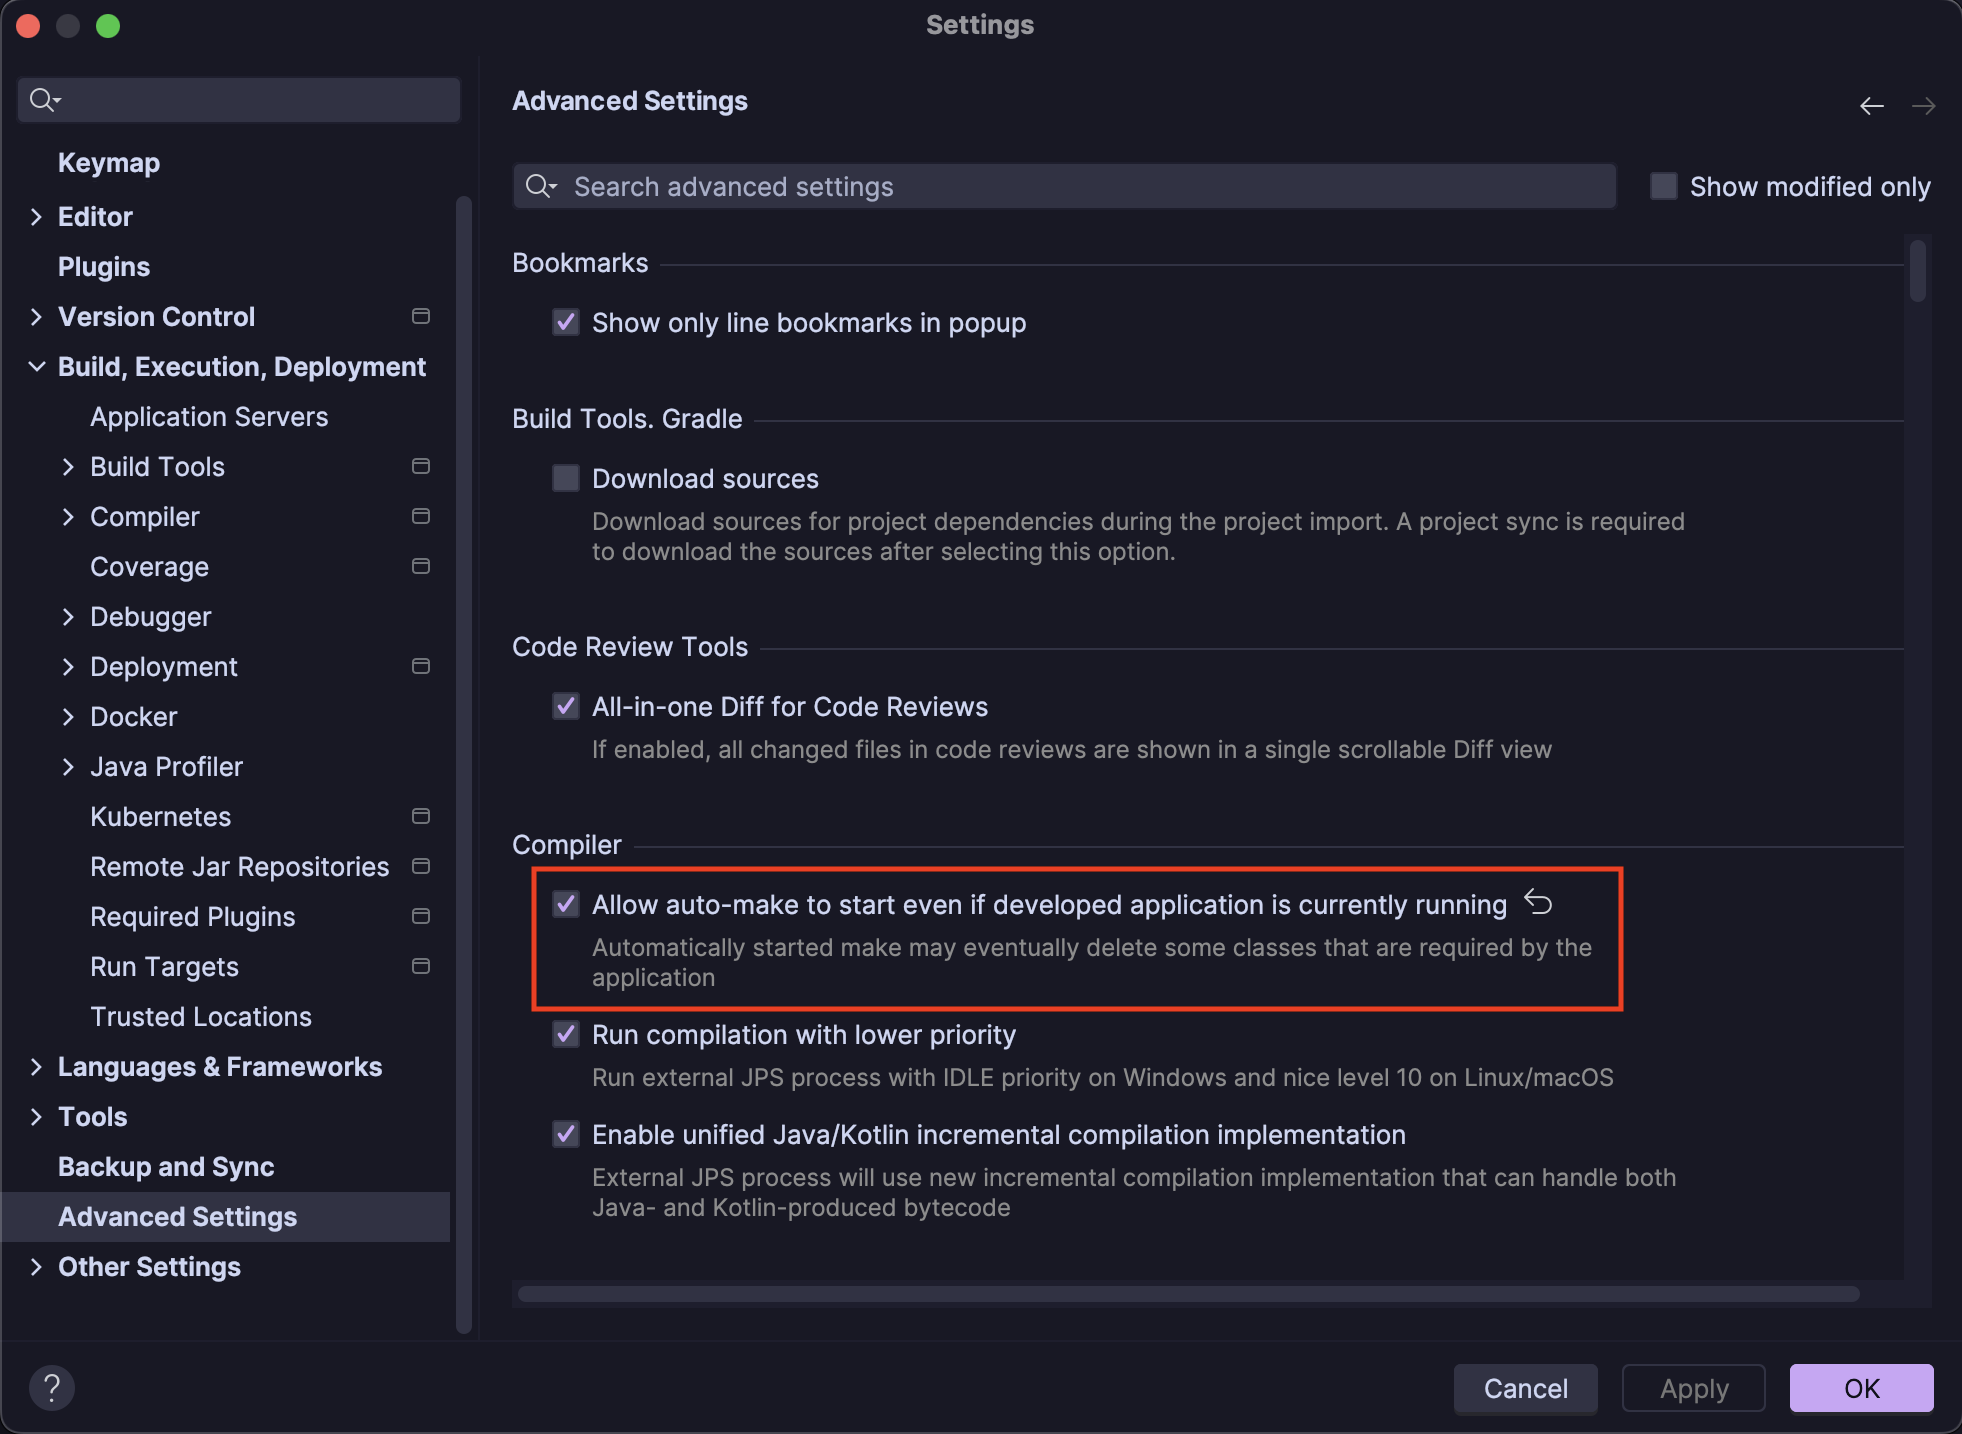
Task: Enable the Download sources checkbox
Action: click(x=566, y=478)
